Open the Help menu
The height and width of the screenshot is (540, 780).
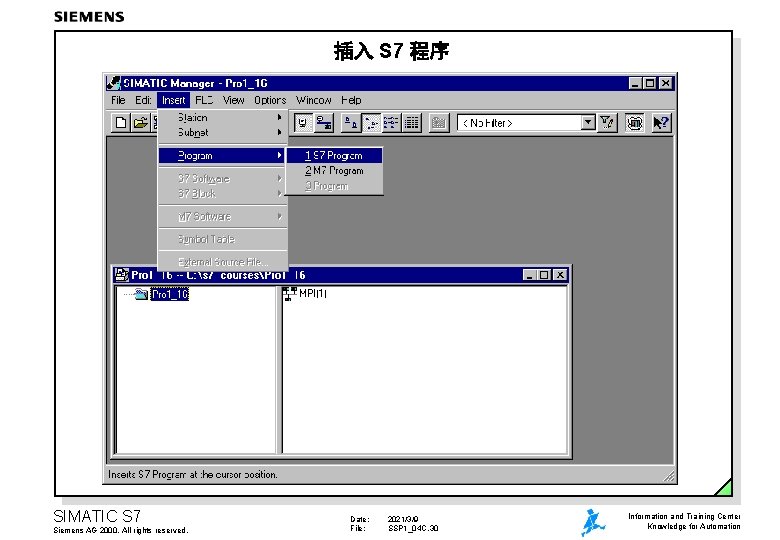[x=351, y=100]
